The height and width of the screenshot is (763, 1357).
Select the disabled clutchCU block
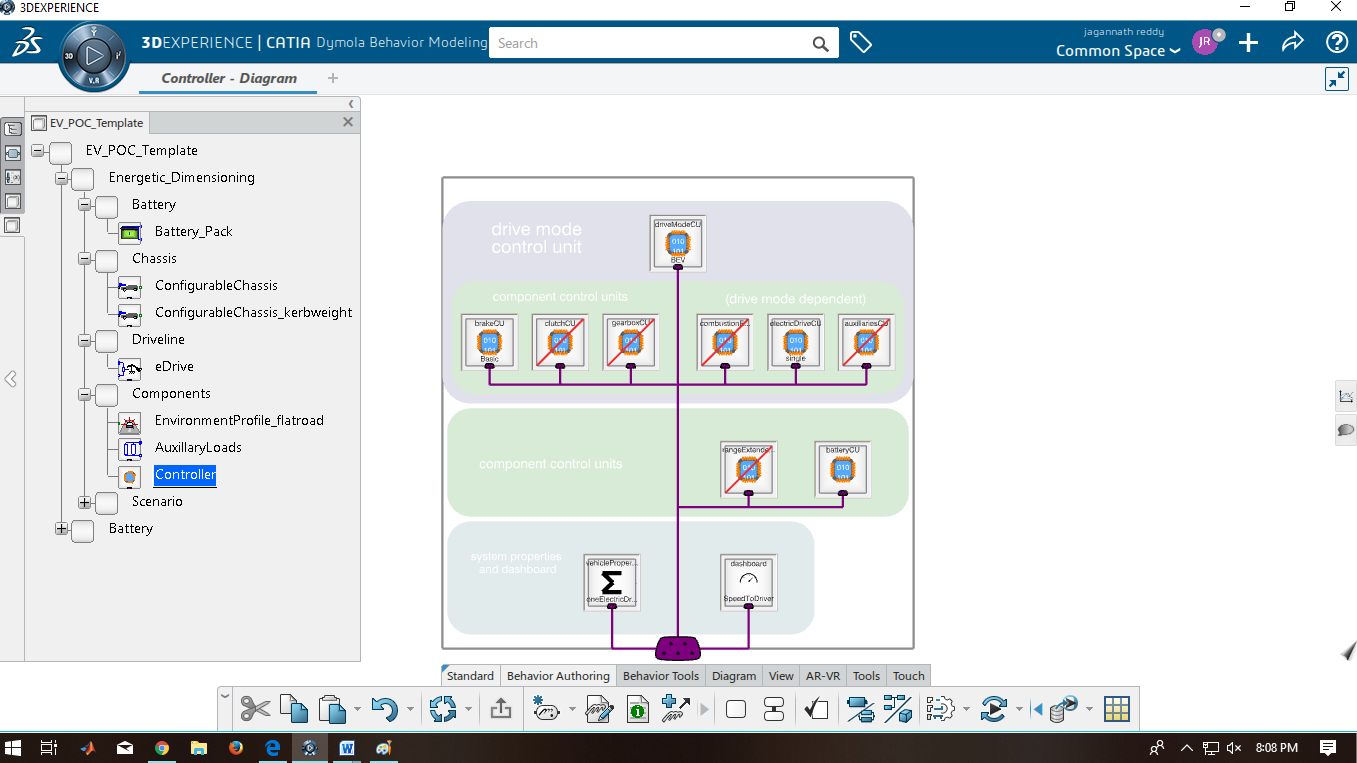(x=560, y=342)
